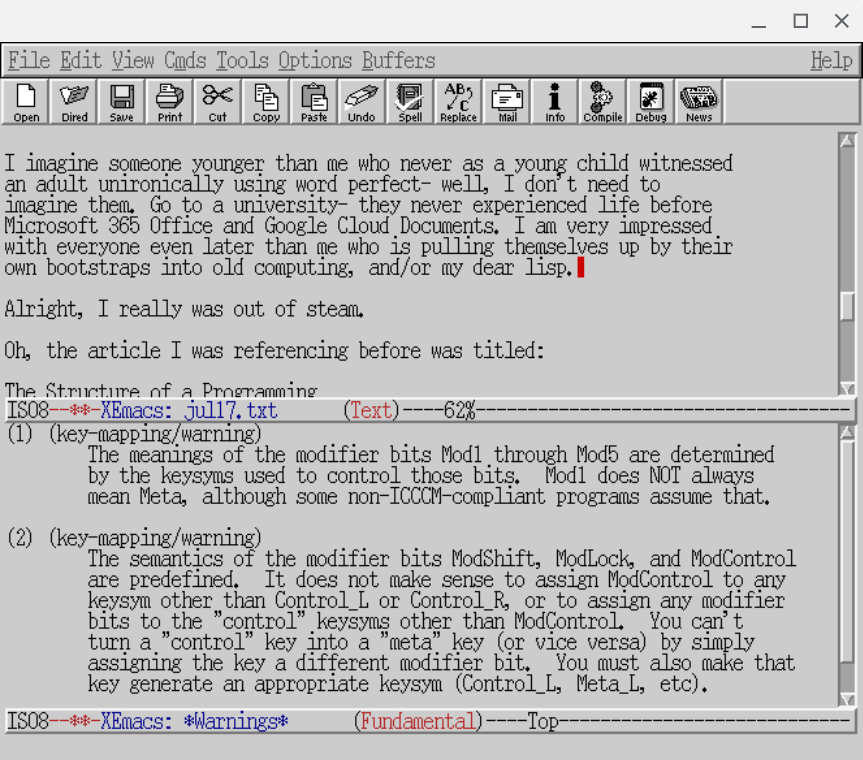This screenshot has width=863, height=760.
Task: Click the red text cursor after 'lisp.'
Action: pos(581,268)
